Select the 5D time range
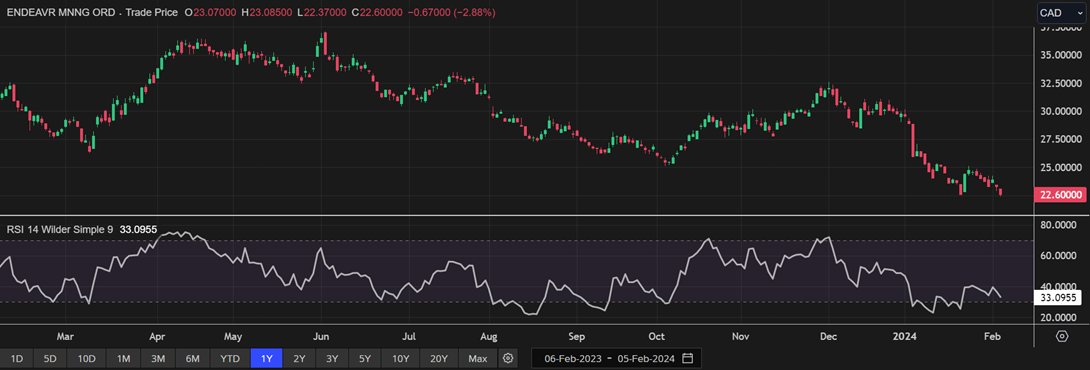 [51, 359]
